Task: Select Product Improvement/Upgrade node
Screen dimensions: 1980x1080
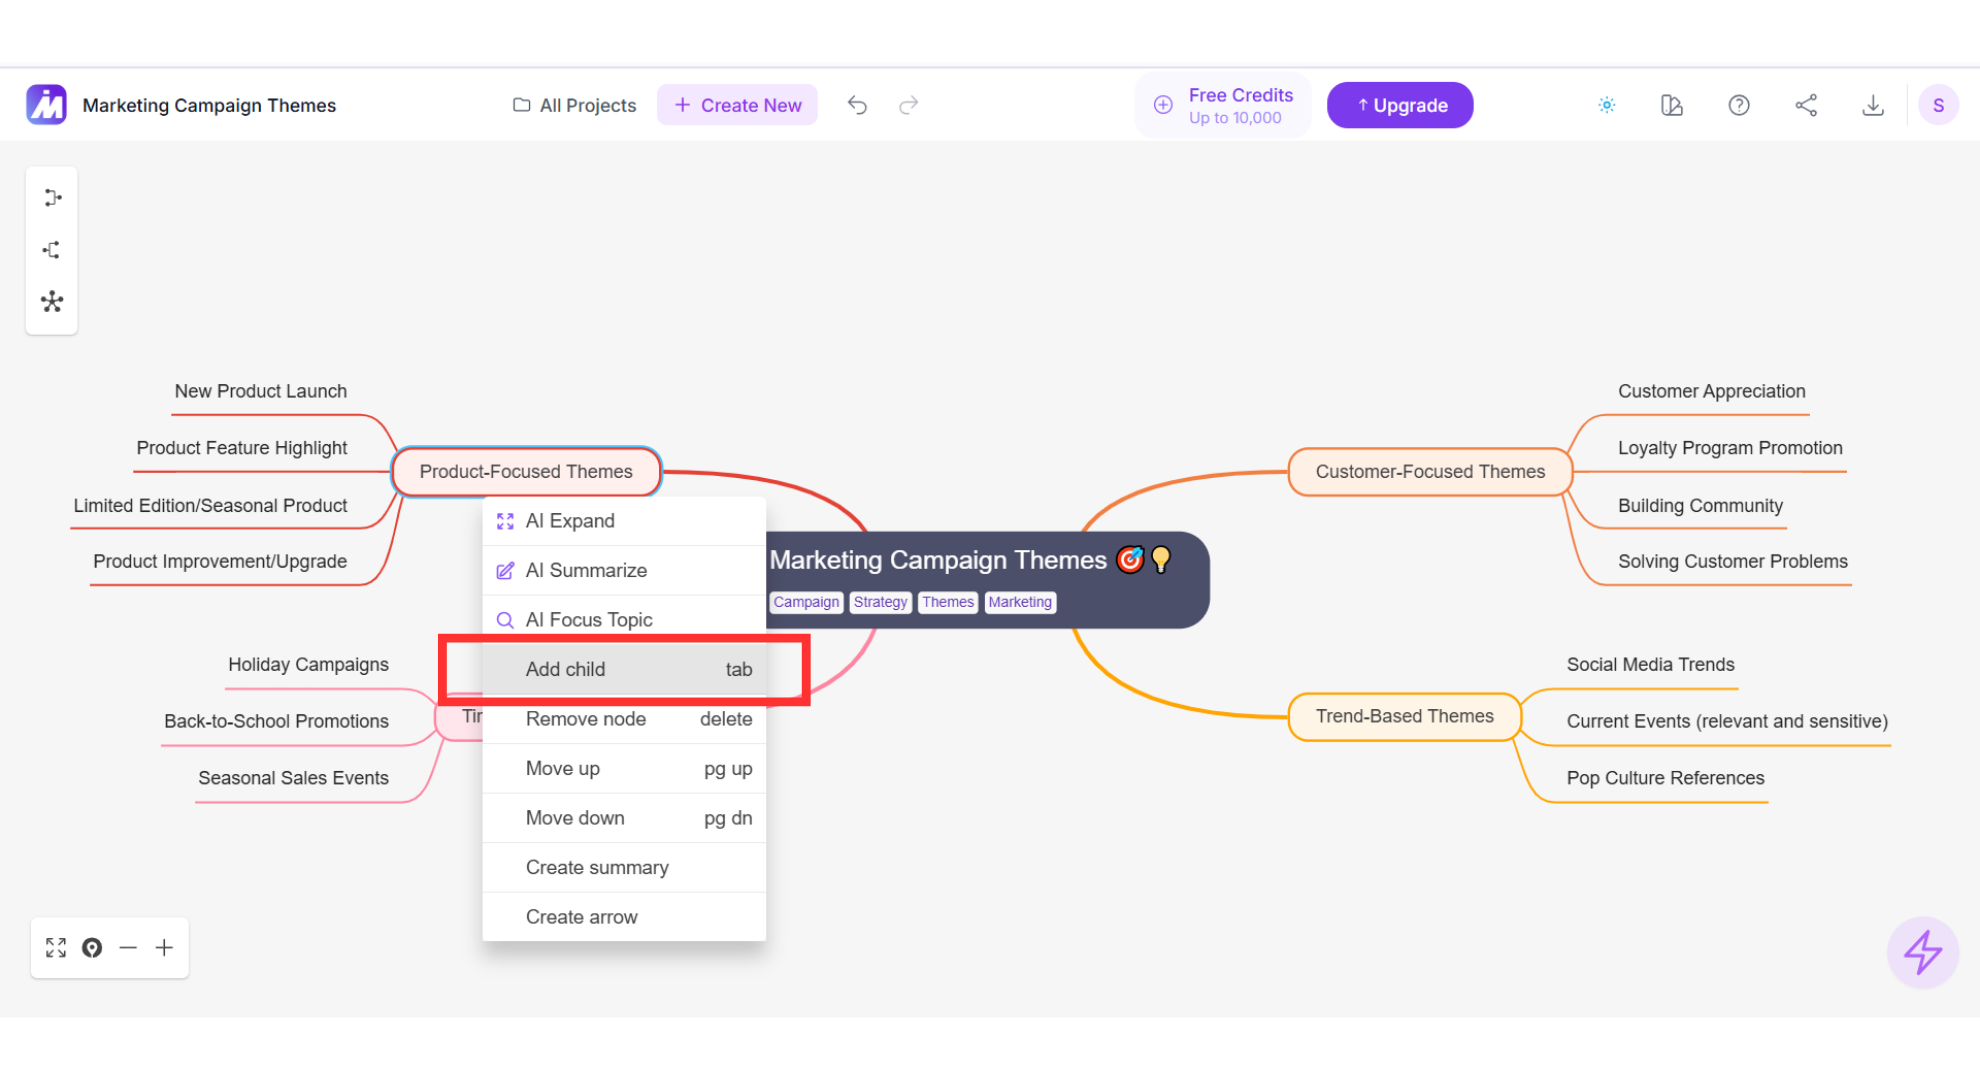Action: click(220, 561)
